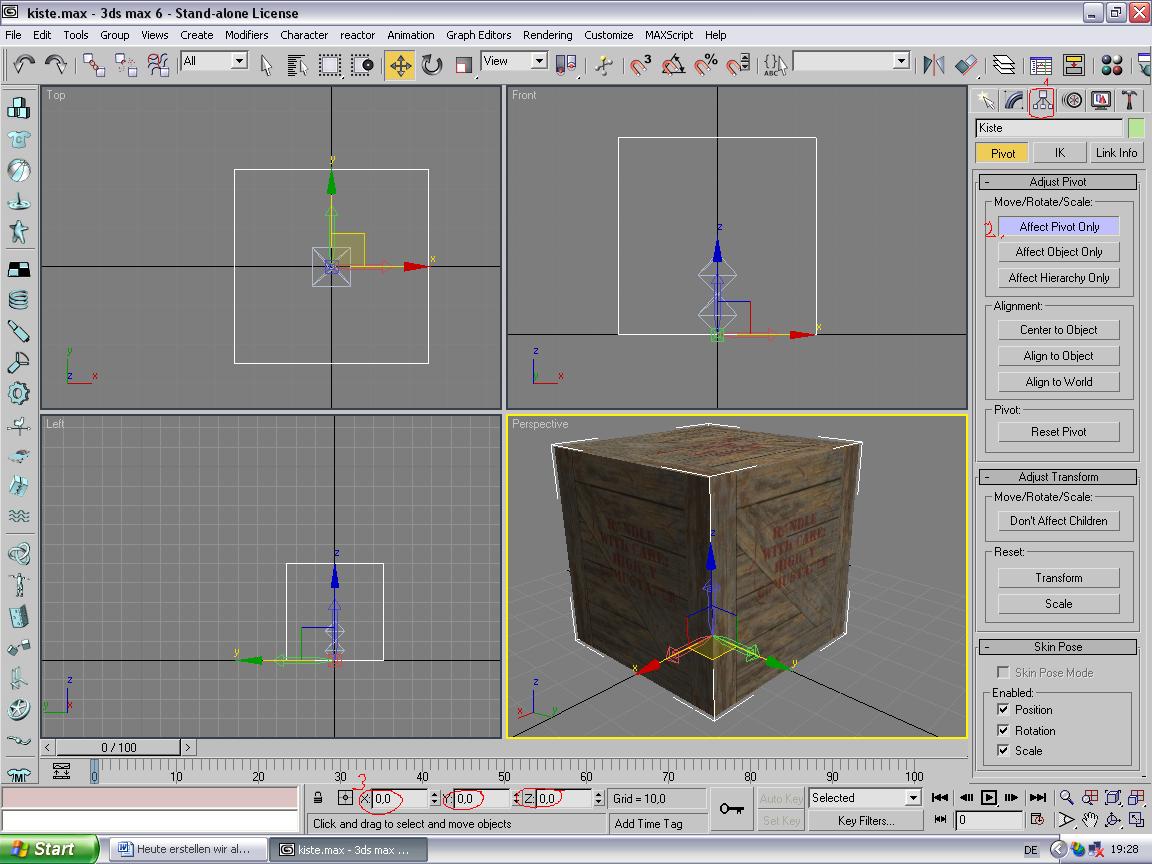Activate Select and Uniform Scale tool
1152x864 pixels.
[x=463, y=65]
